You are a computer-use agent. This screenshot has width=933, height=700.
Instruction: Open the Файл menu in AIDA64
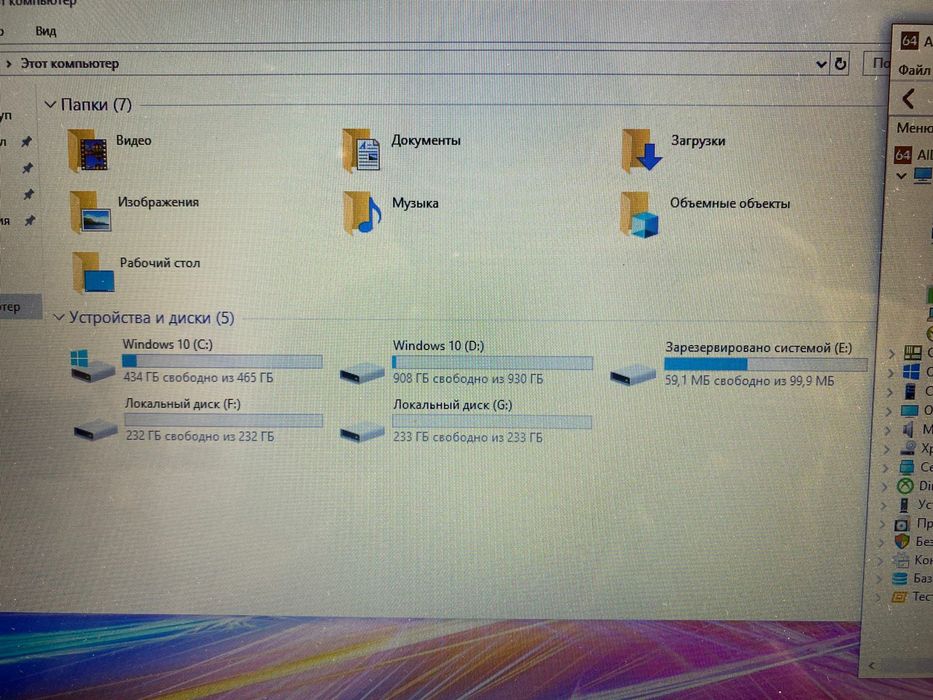coord(915,70)
